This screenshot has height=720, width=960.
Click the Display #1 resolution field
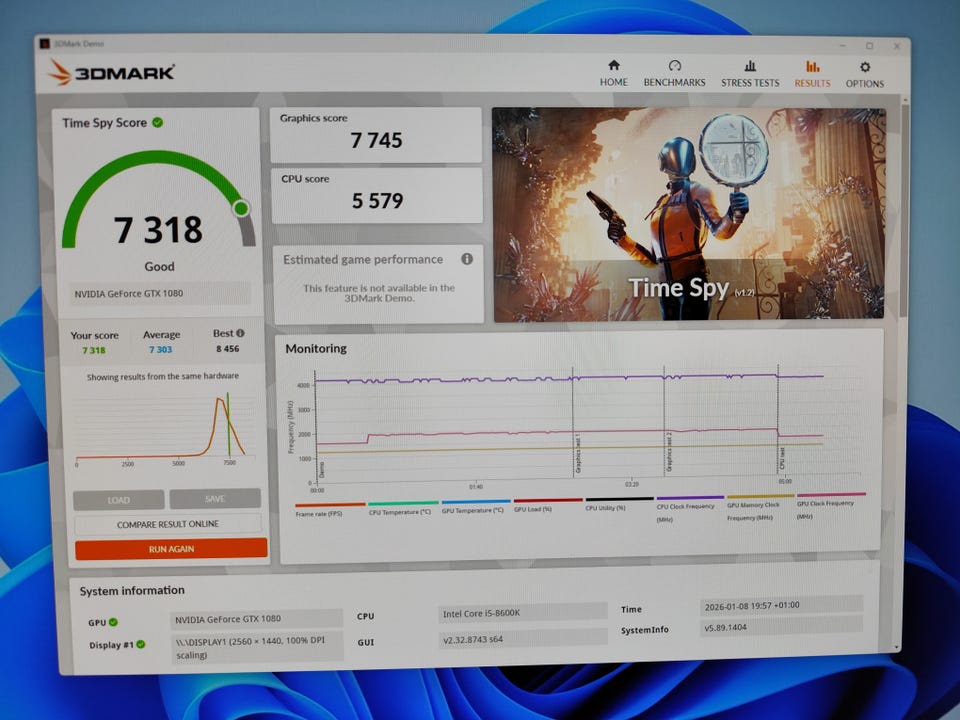point(257,647)
